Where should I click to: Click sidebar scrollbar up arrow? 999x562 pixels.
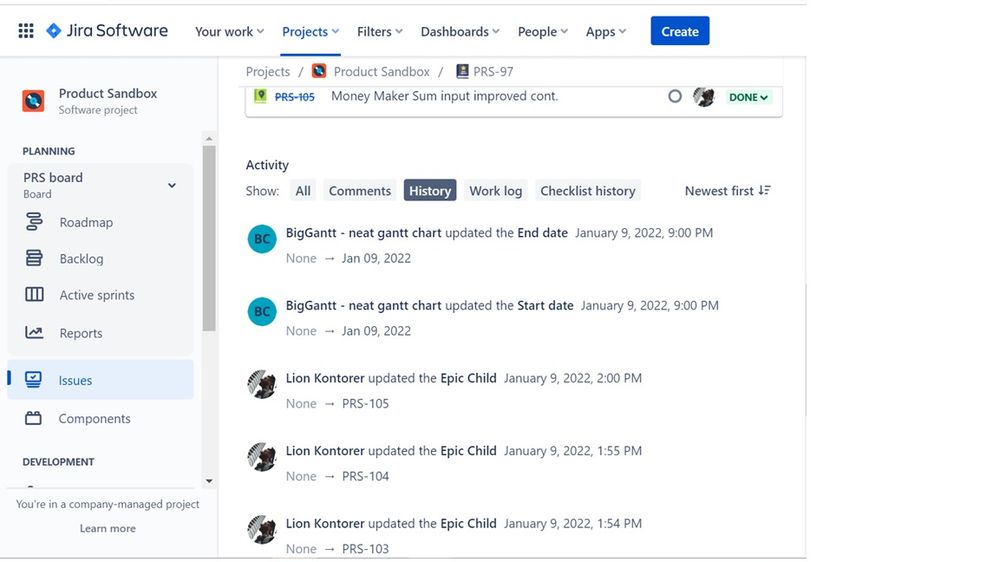[x=209, y=139]
